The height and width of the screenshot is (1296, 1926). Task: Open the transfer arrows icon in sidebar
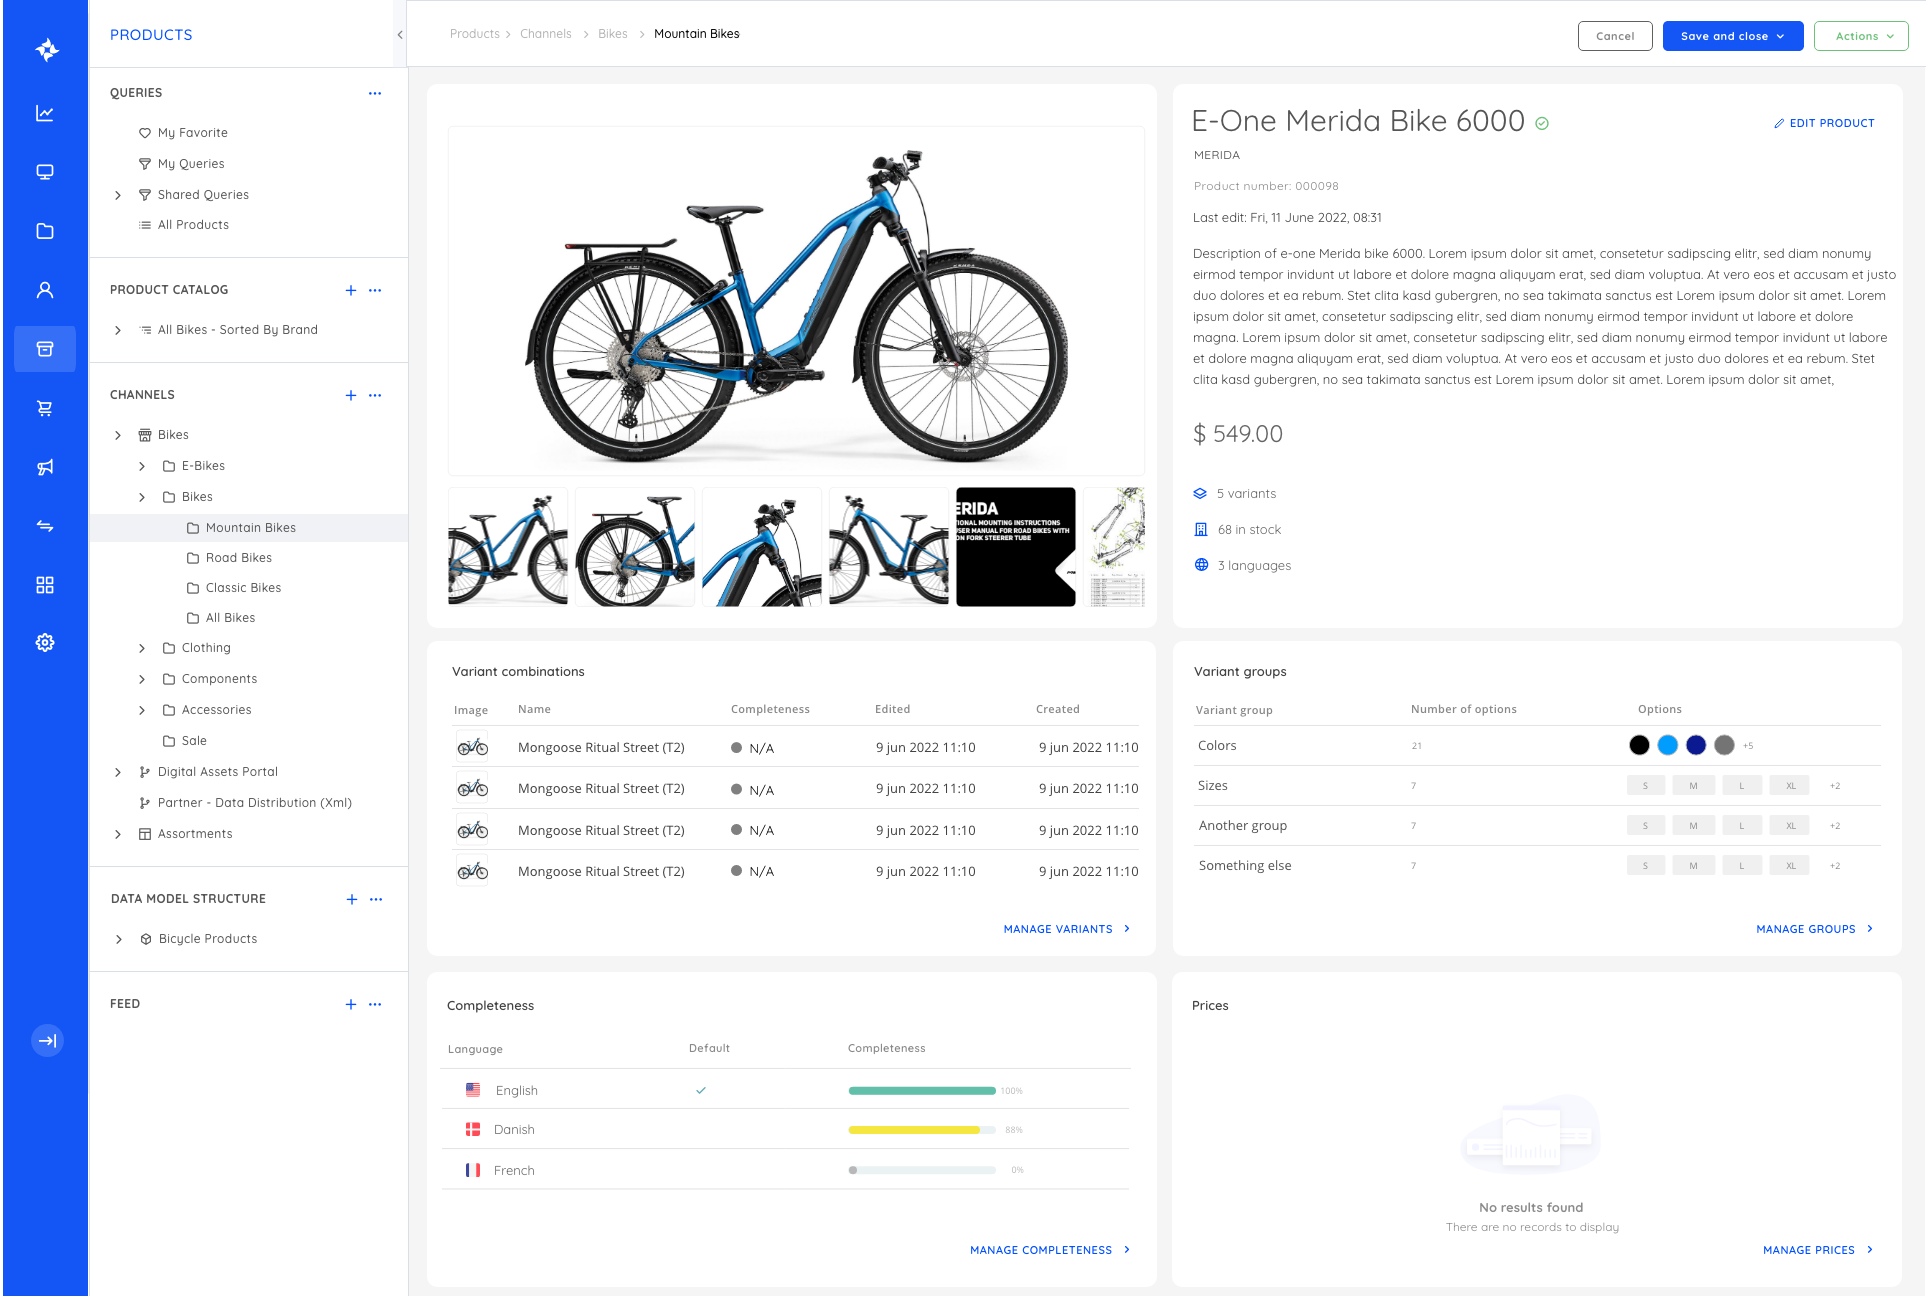45,526
